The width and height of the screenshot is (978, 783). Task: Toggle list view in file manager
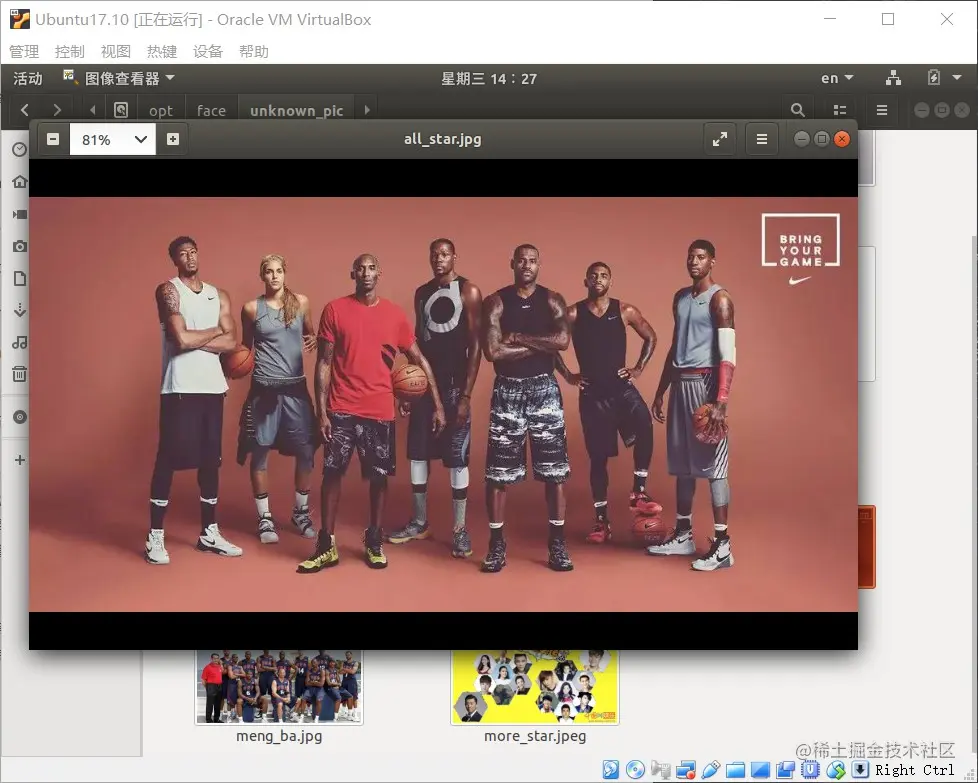pyautogui.click(x=840, y=110)
